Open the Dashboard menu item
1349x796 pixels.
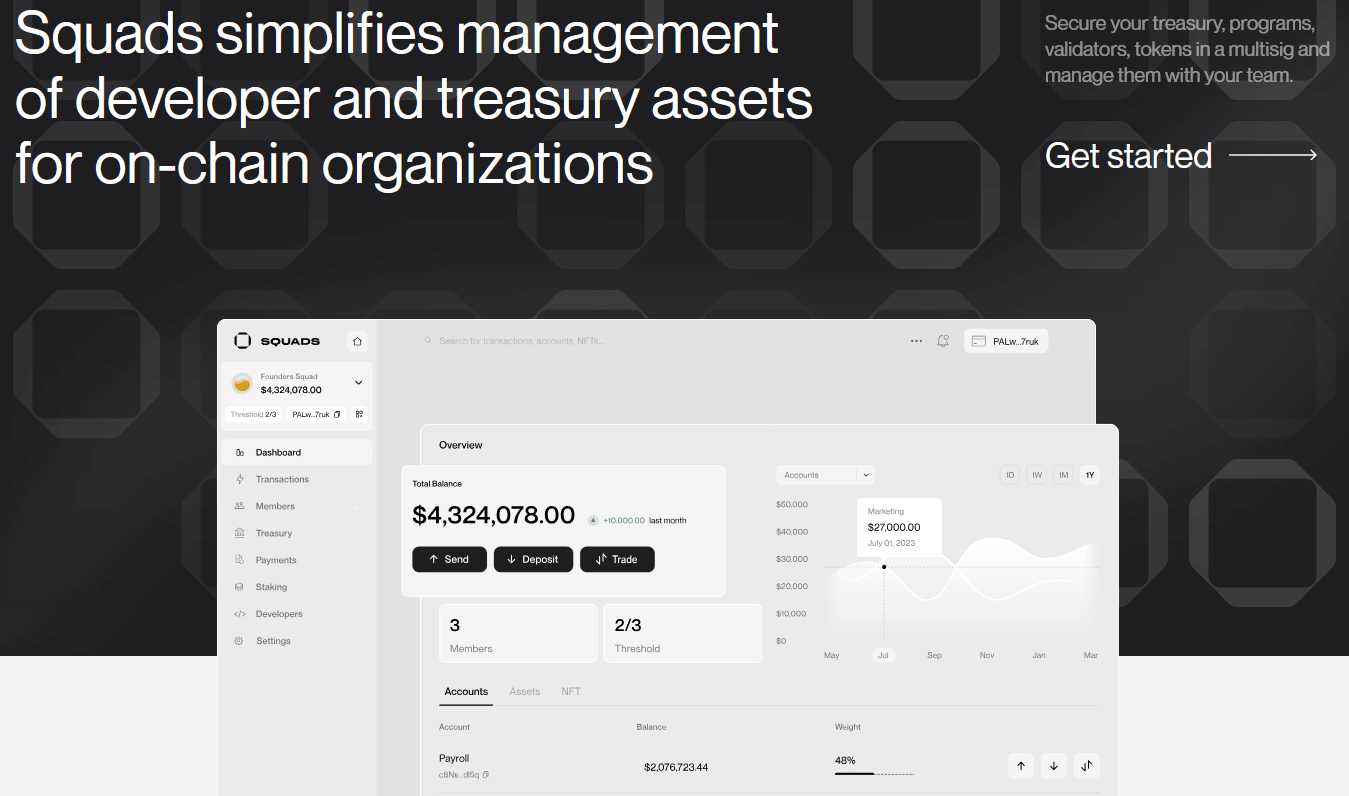click(299, 452)
